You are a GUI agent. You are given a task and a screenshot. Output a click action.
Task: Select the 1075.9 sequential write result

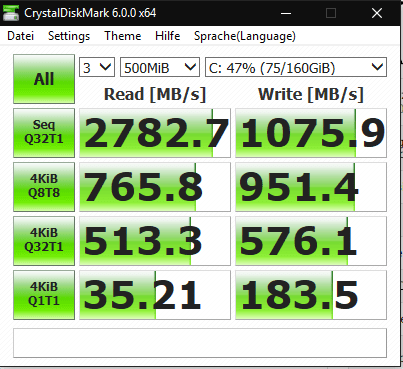[311, 133]
